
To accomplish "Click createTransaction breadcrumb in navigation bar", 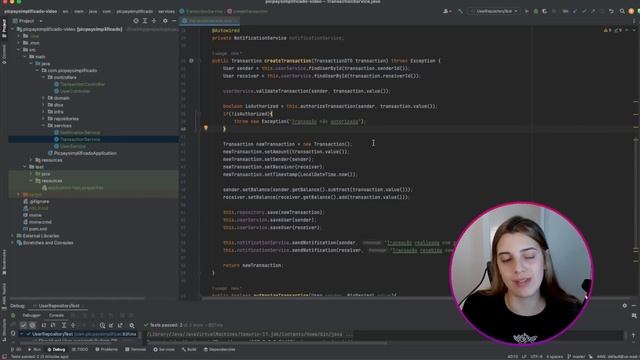I will (248, 11).
